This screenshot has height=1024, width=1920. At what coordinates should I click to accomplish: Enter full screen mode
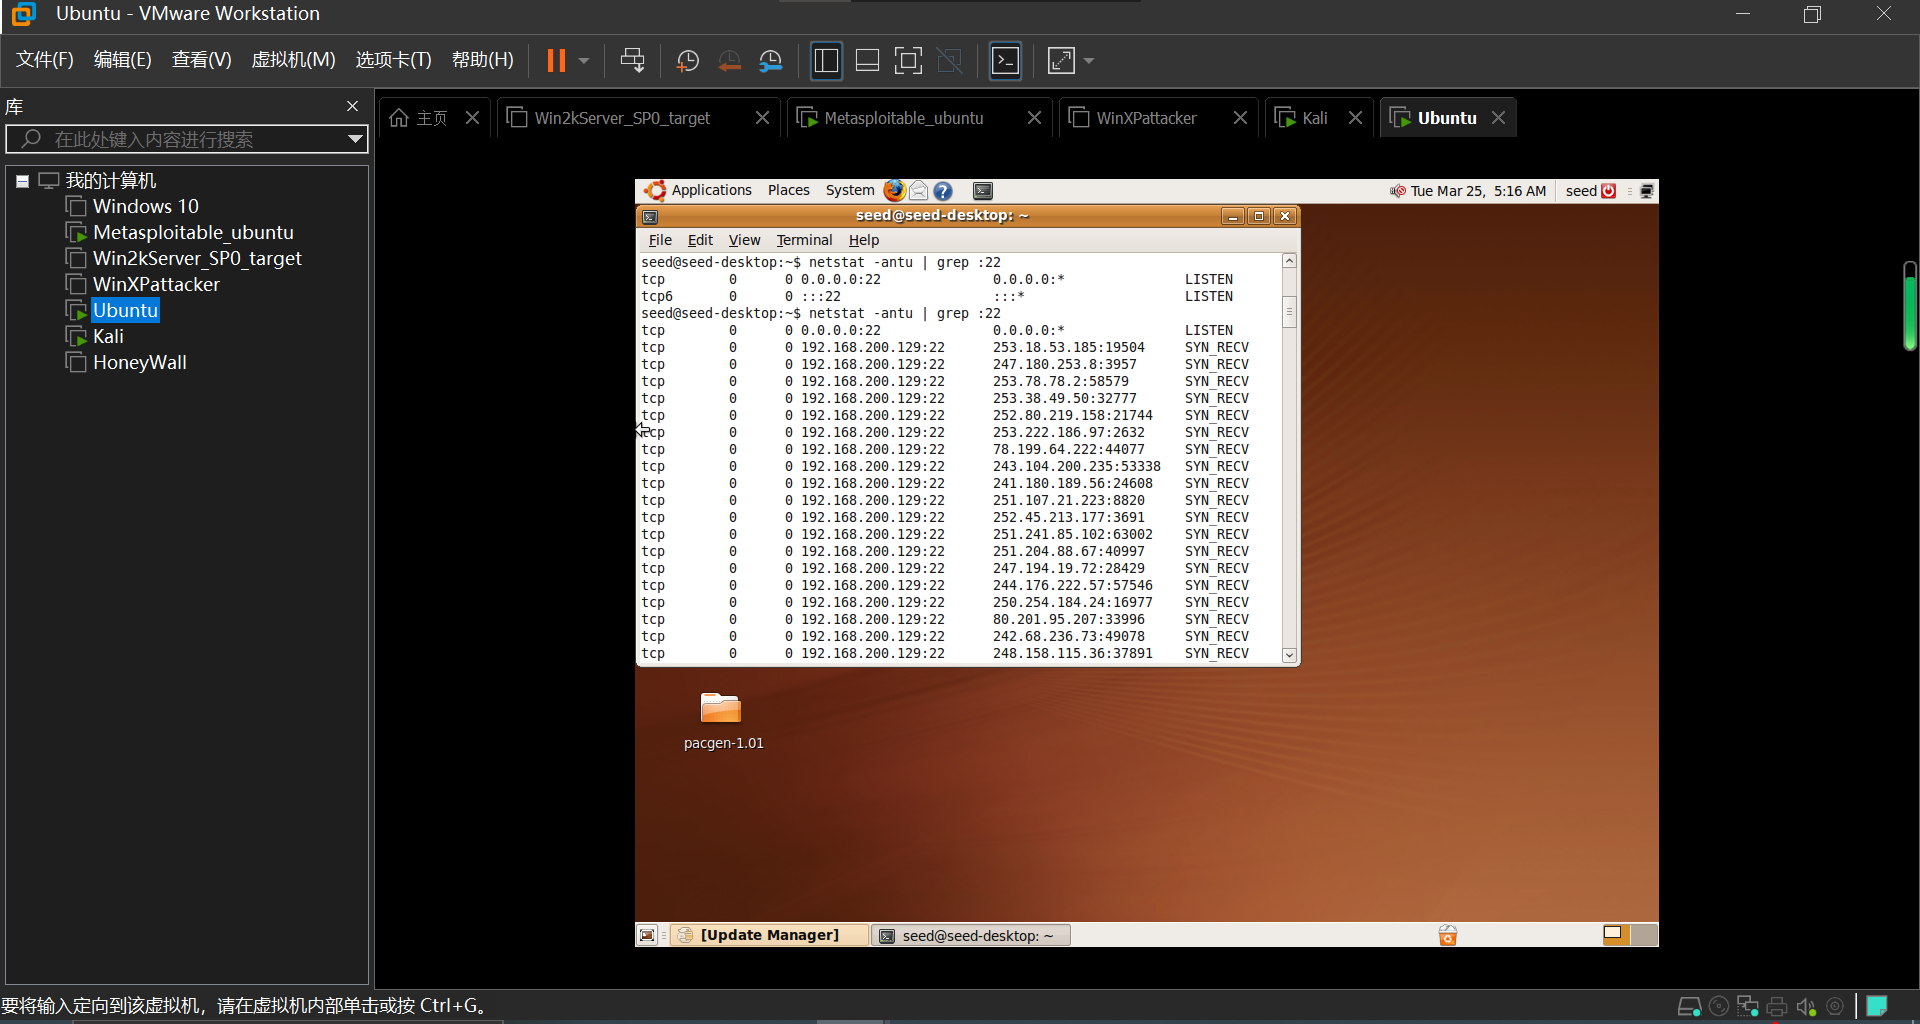[x=908, y=61]
